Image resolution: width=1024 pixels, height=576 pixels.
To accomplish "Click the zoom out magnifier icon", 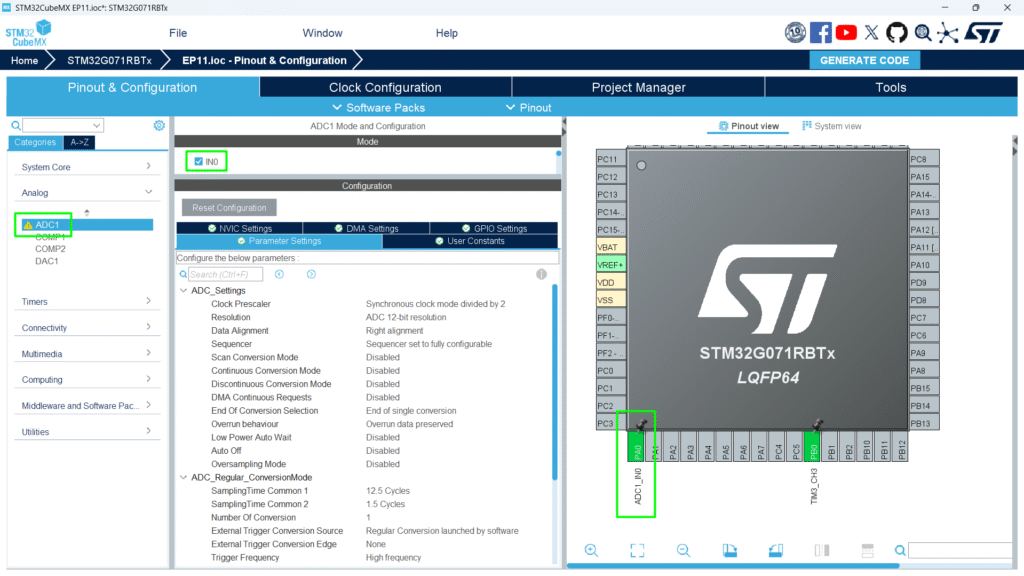I will (x=683, y=550).
